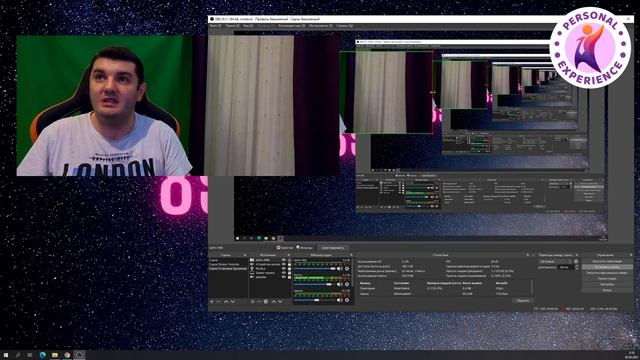Viewport: 640px width, 360px height.
Task: Open source Свойства from the preview toolbar
Action: point(285,247)
